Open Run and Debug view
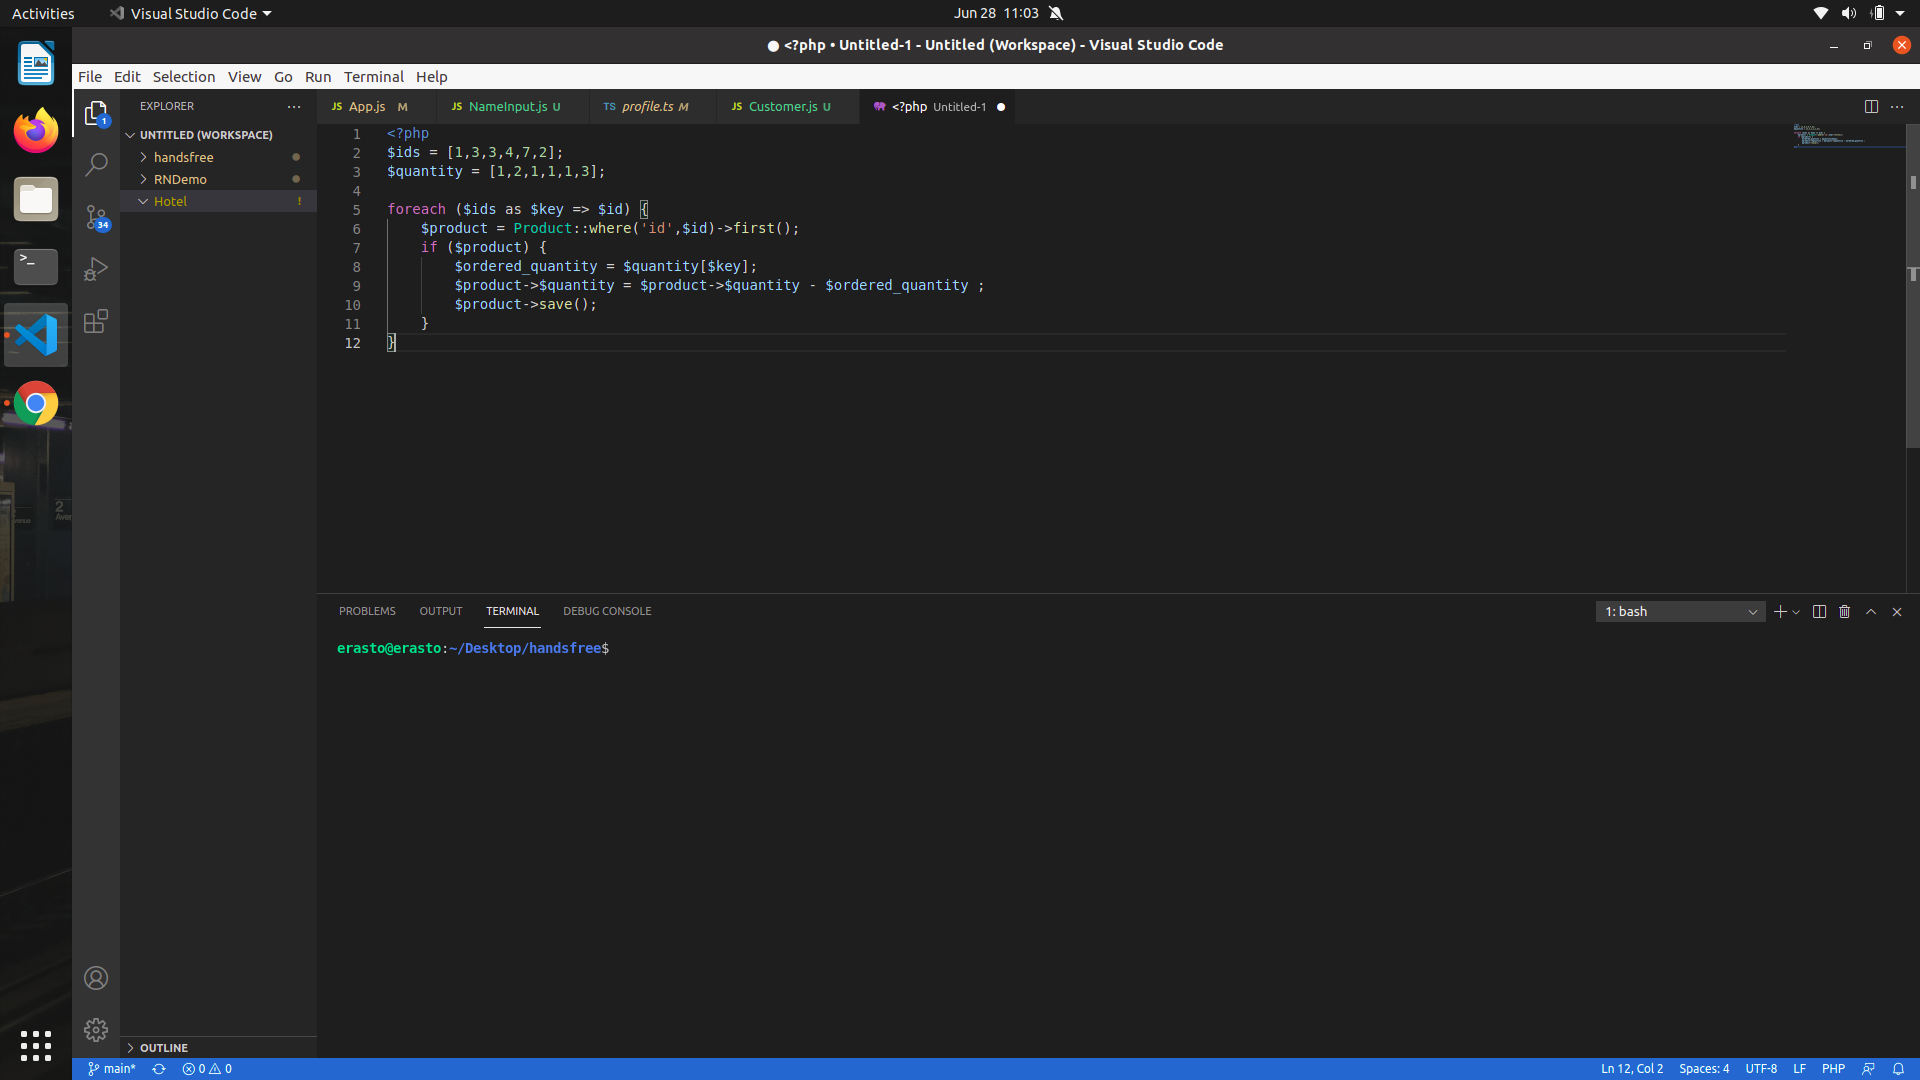 coord(96,269)
